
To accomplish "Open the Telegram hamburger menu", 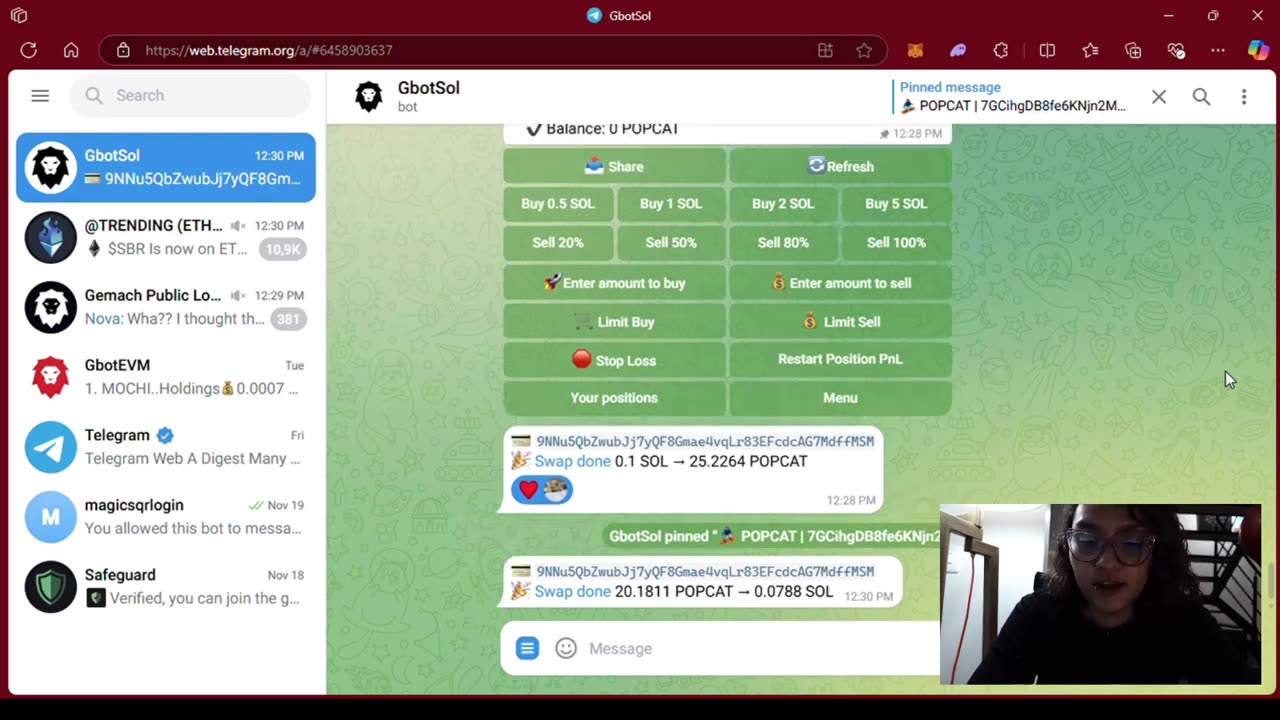I will 40,96.
